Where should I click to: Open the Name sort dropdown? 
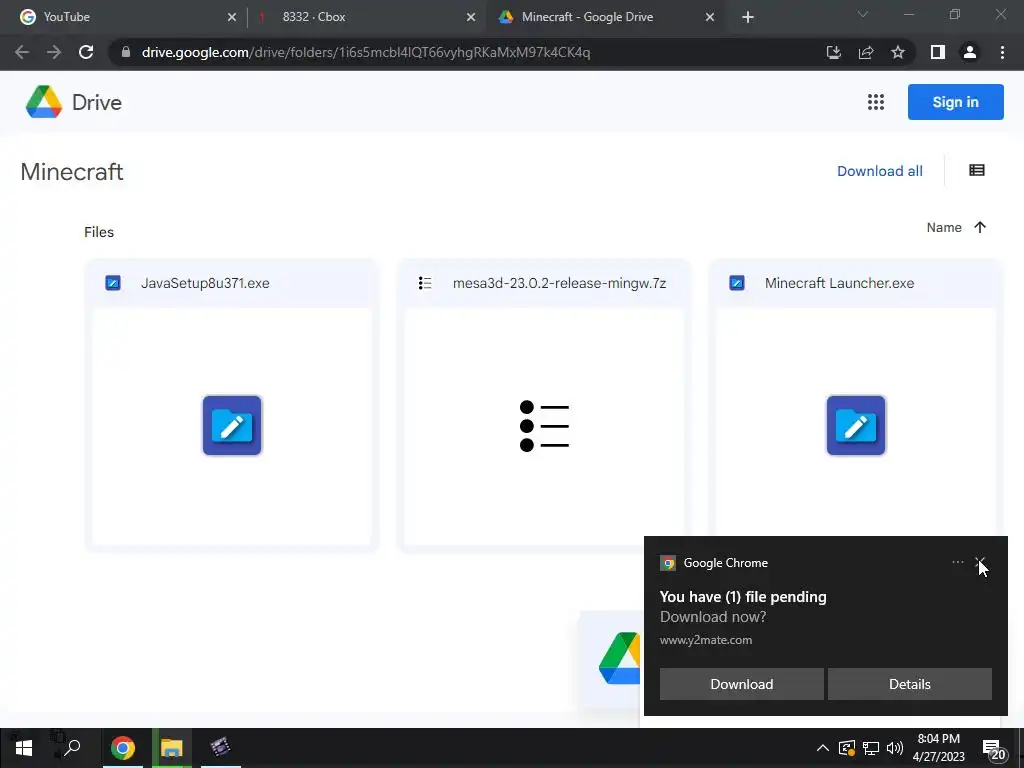click(x=944, y=227)
